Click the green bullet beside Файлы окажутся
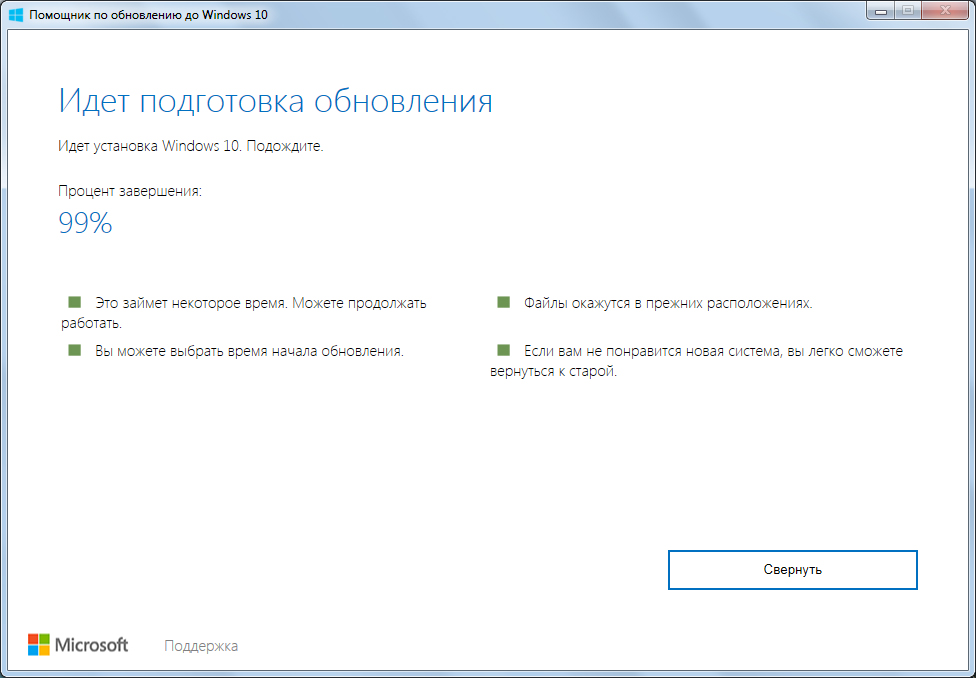The width and height of the screenshot is (976, 678). [504, 303]
